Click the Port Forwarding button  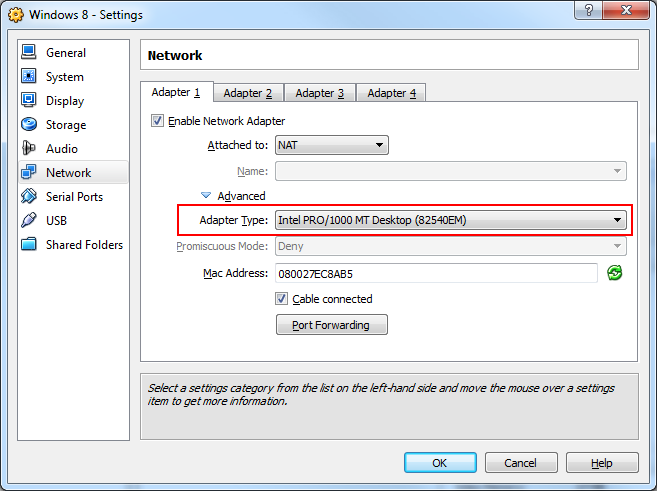point(331,325)
